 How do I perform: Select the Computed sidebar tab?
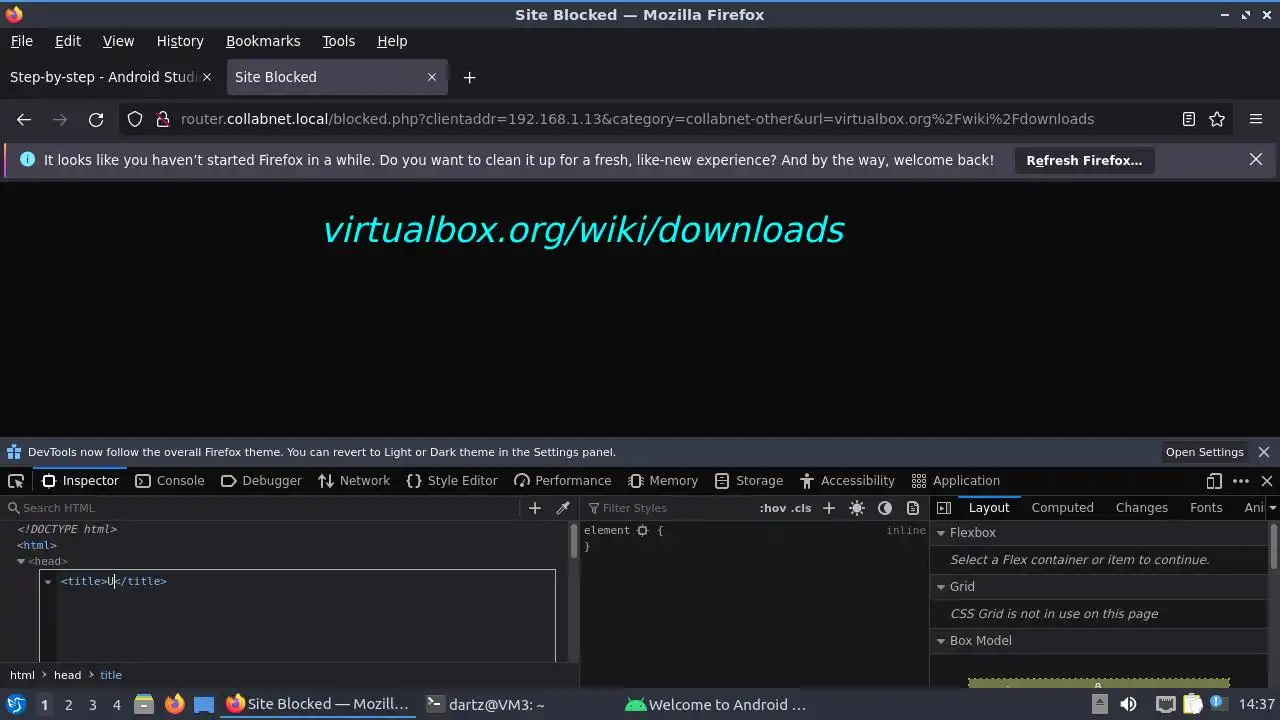point(1062,508)
